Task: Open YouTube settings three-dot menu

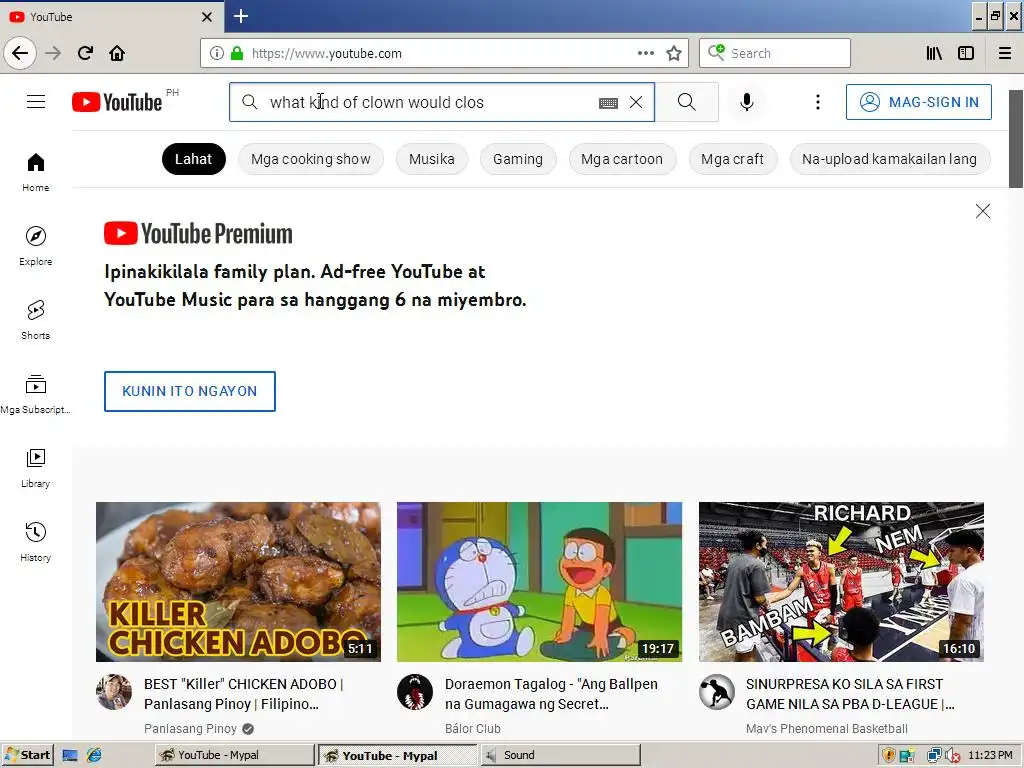Action: [x=818, y=102]
